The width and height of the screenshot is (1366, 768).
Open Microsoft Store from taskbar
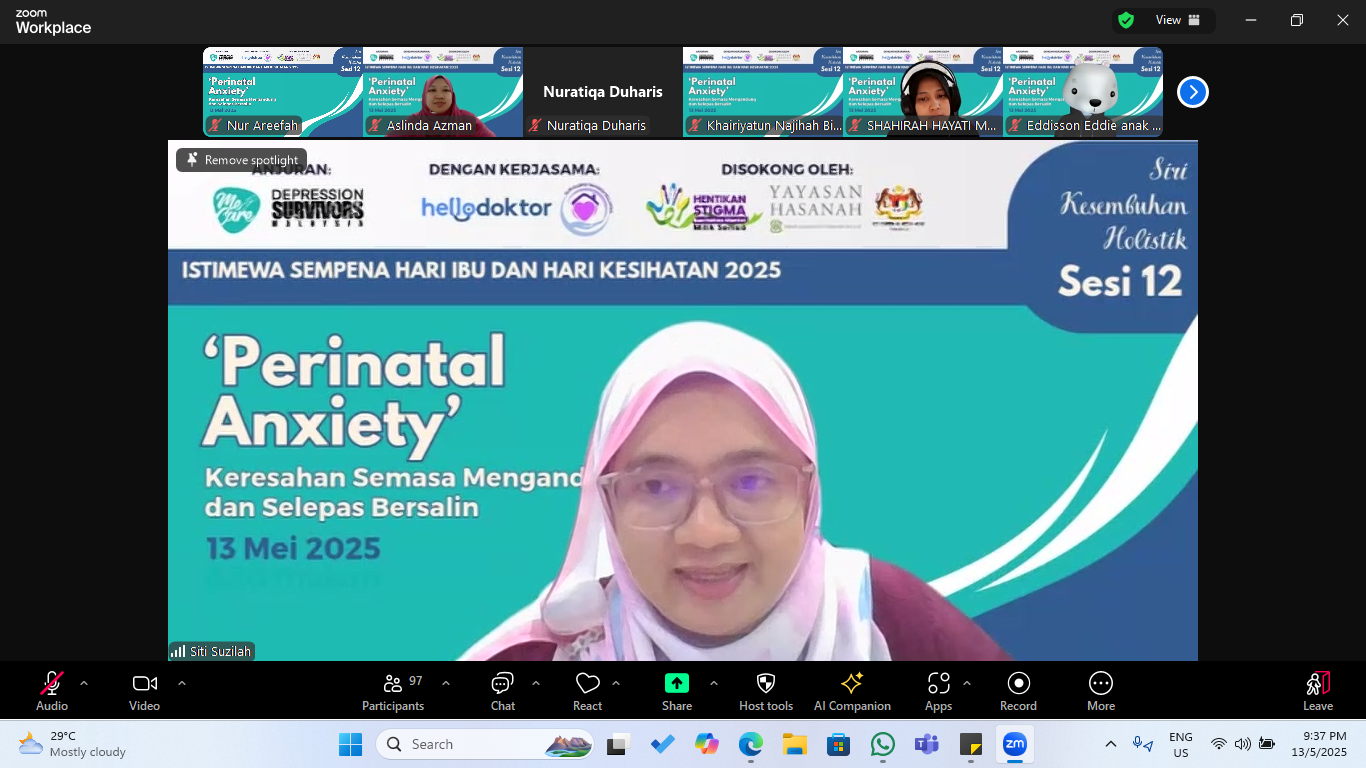838,744
